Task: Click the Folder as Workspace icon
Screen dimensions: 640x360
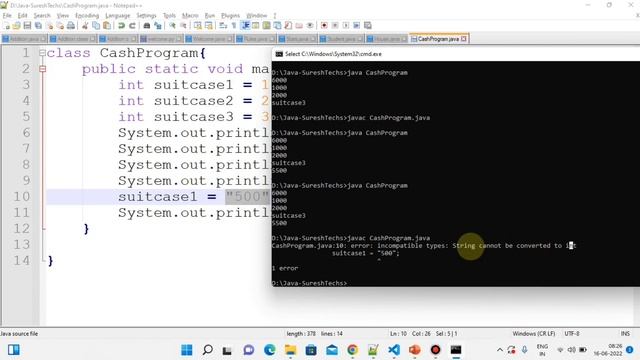Action: point(299,25)
